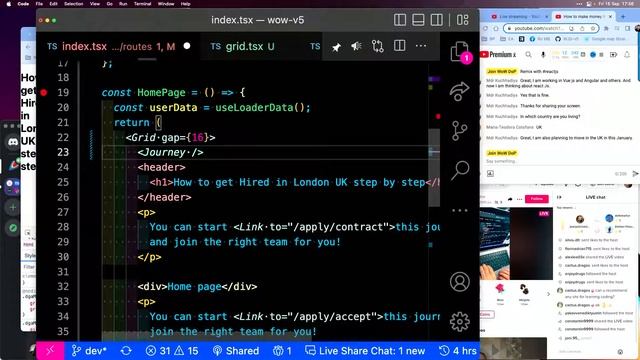Open the Live Share arrow icon in the activity bar
The height and width of the screenshot is (360, 640).
point(460,91)
